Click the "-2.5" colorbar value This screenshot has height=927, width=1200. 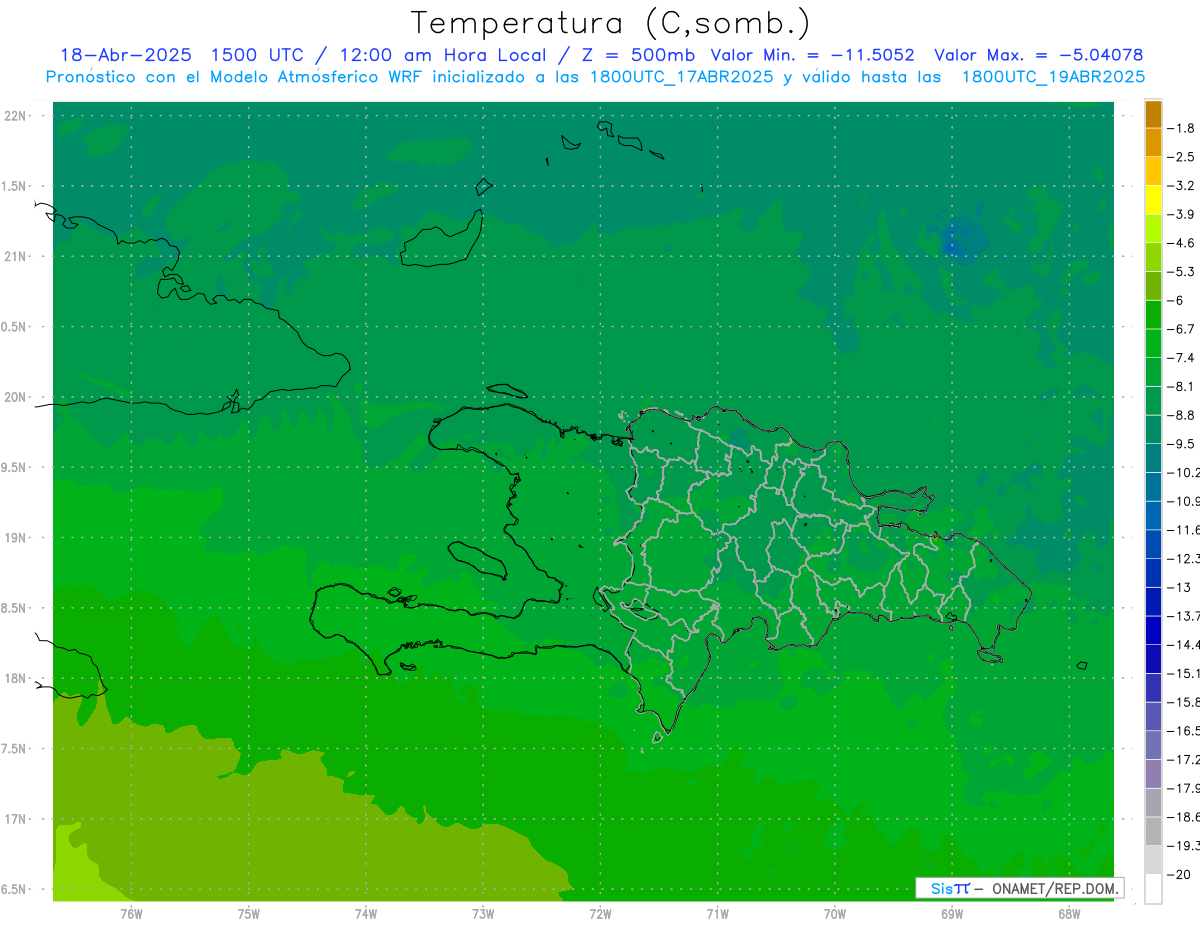[x=1181, y=157]
